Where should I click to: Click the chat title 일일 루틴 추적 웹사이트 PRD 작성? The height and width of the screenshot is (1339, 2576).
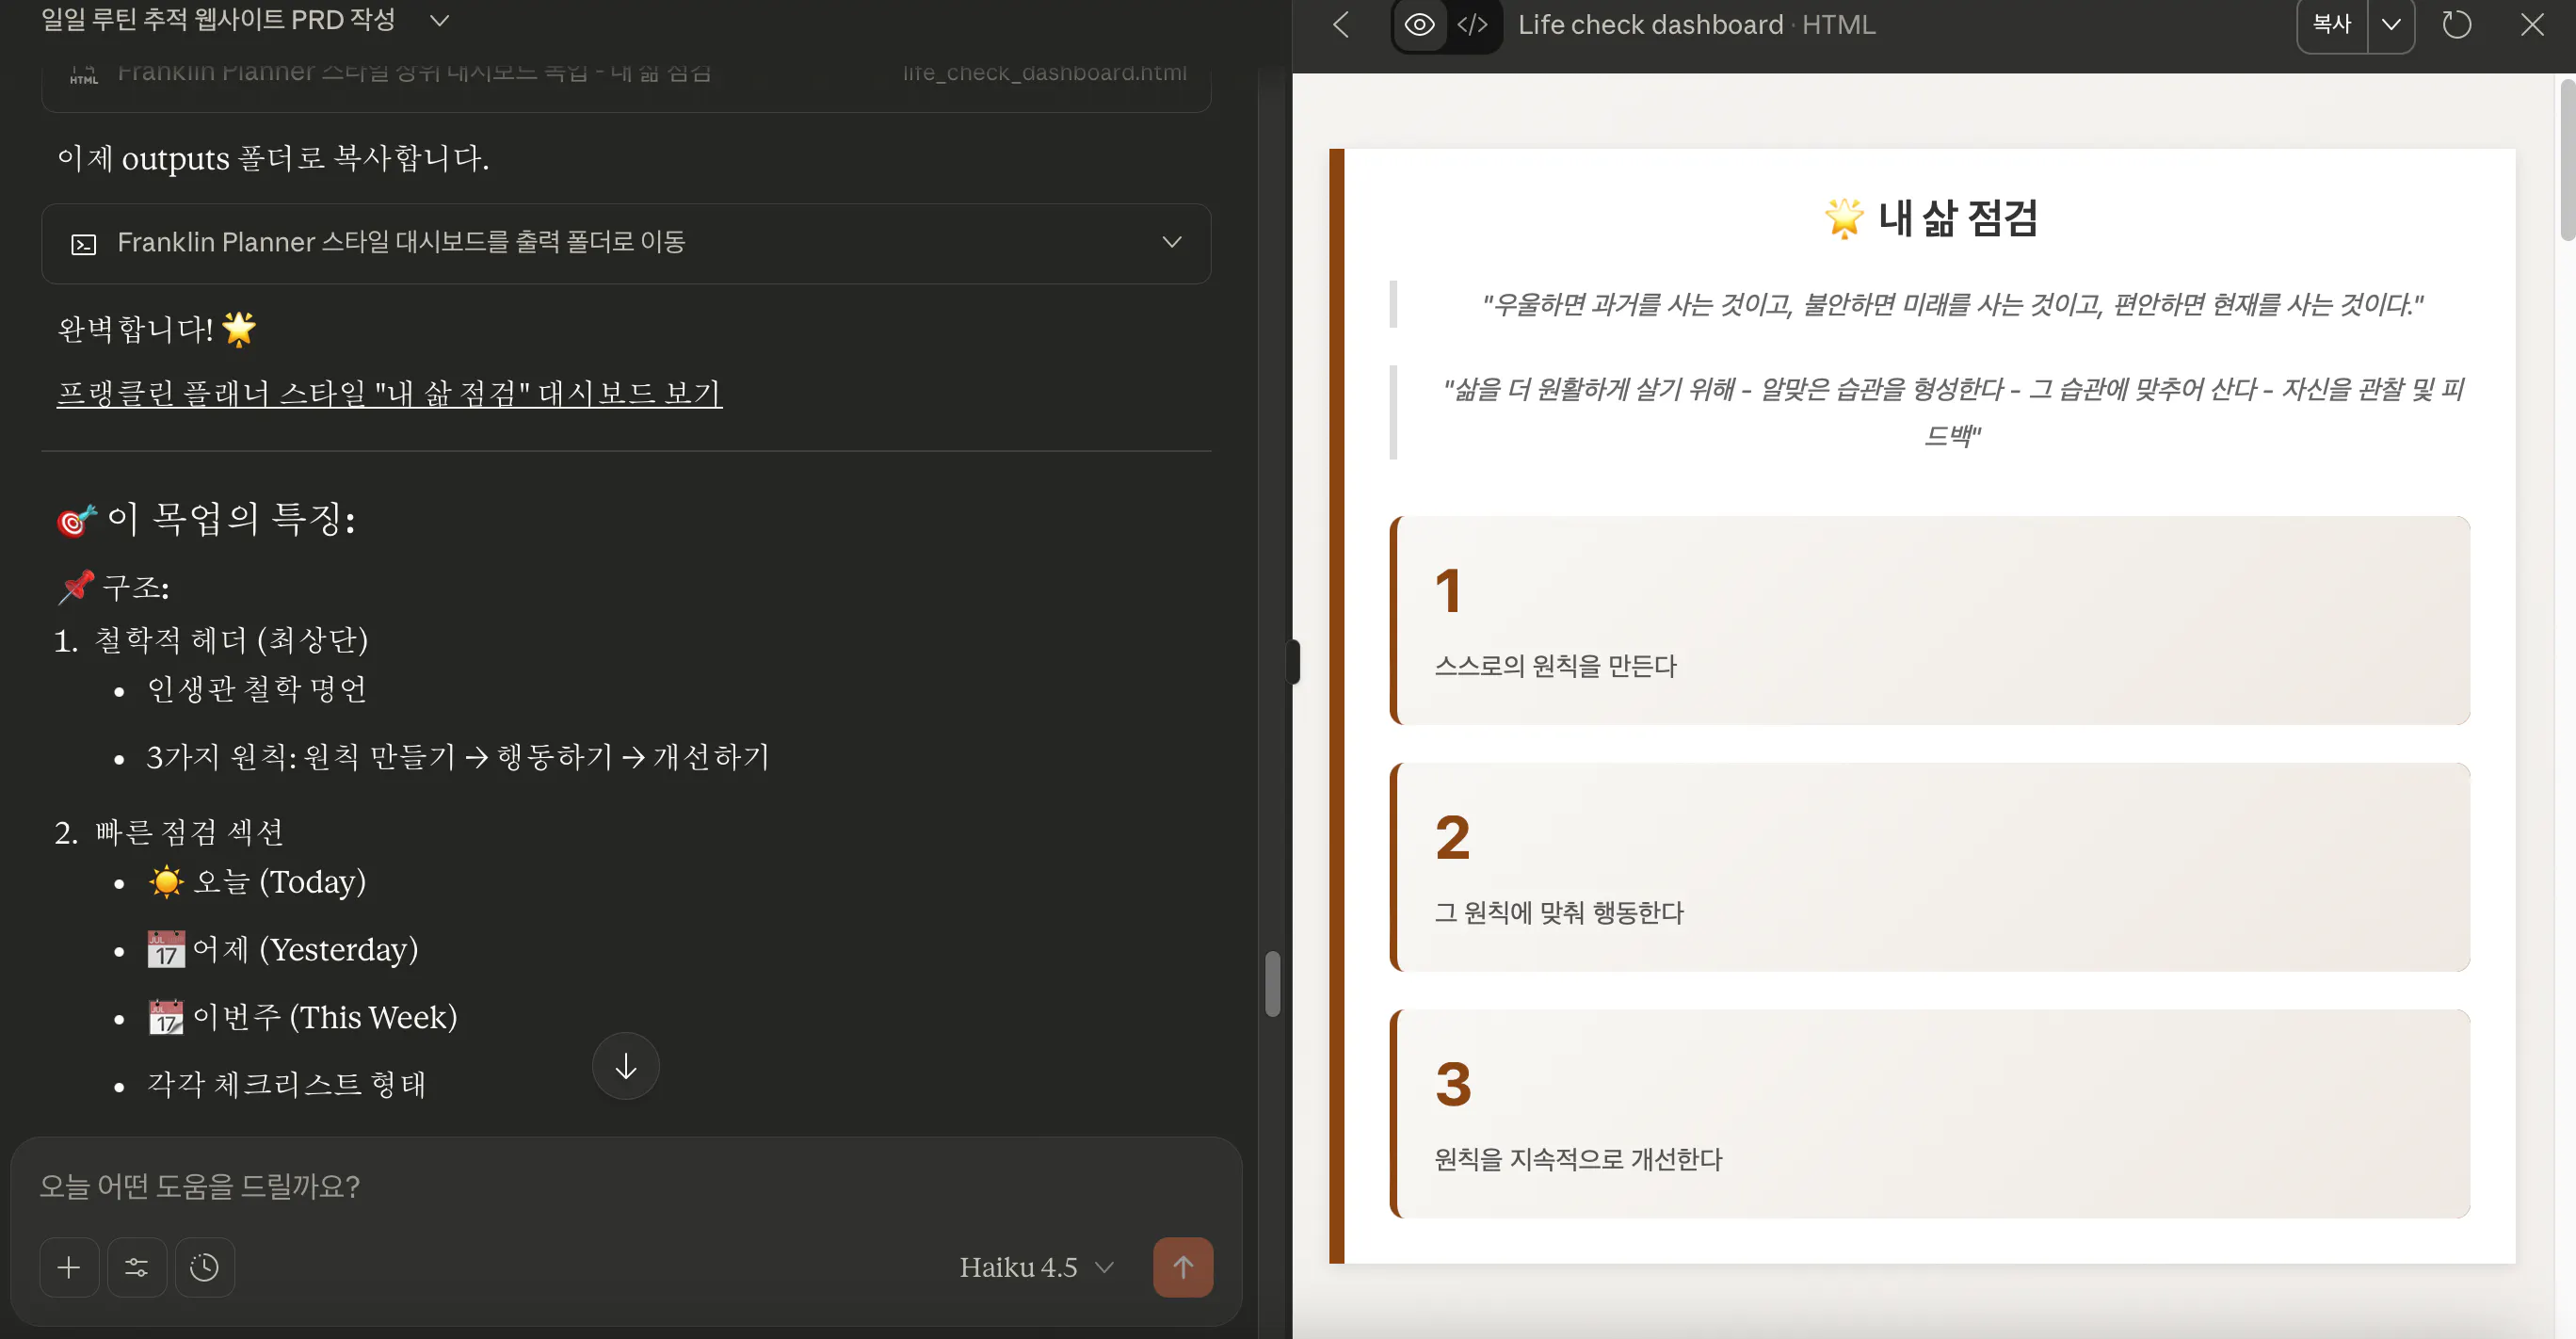(218, 20)
